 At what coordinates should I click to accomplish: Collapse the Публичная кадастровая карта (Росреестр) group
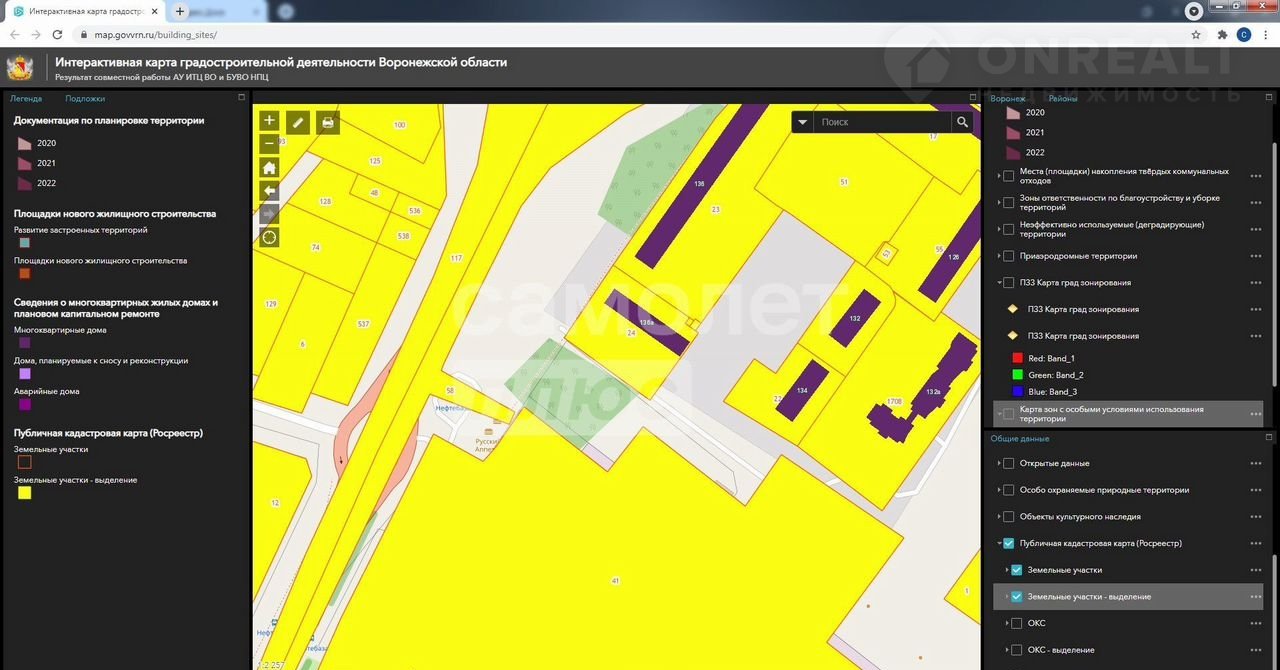click(x=998, y=544)
